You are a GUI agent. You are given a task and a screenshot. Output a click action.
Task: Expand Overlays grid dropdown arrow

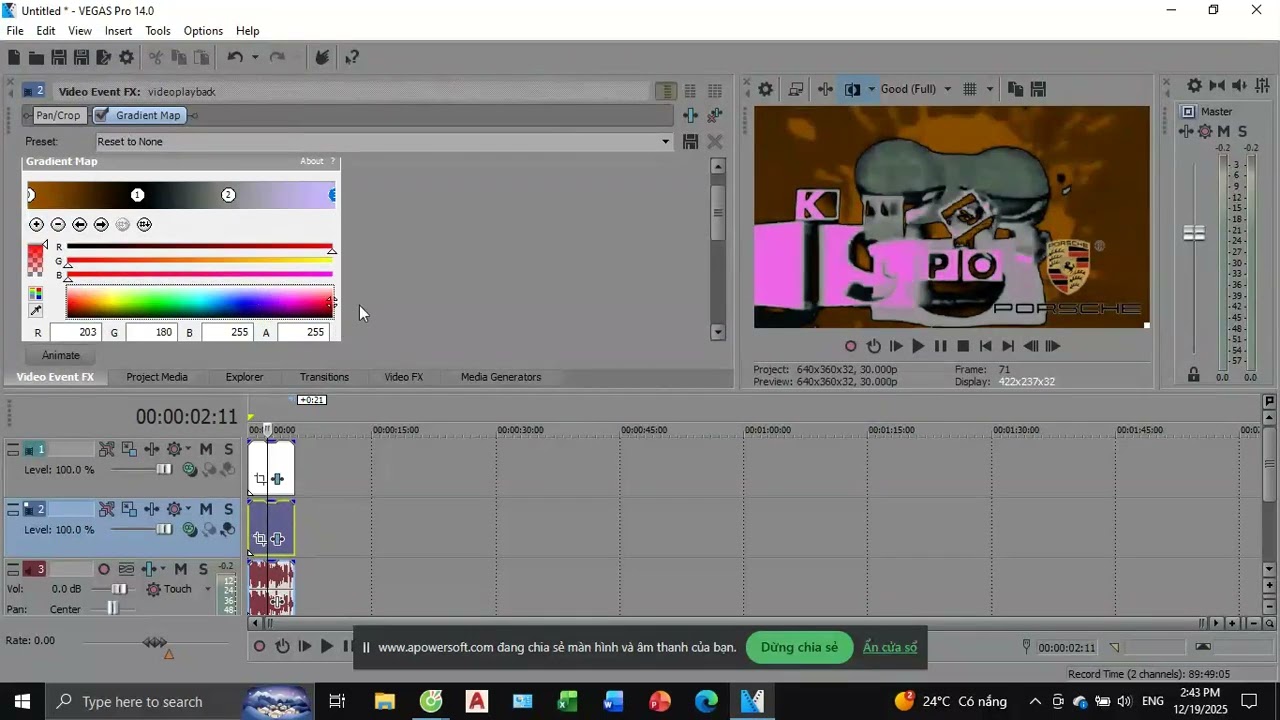pyautogui.click(x=990, y=89)
